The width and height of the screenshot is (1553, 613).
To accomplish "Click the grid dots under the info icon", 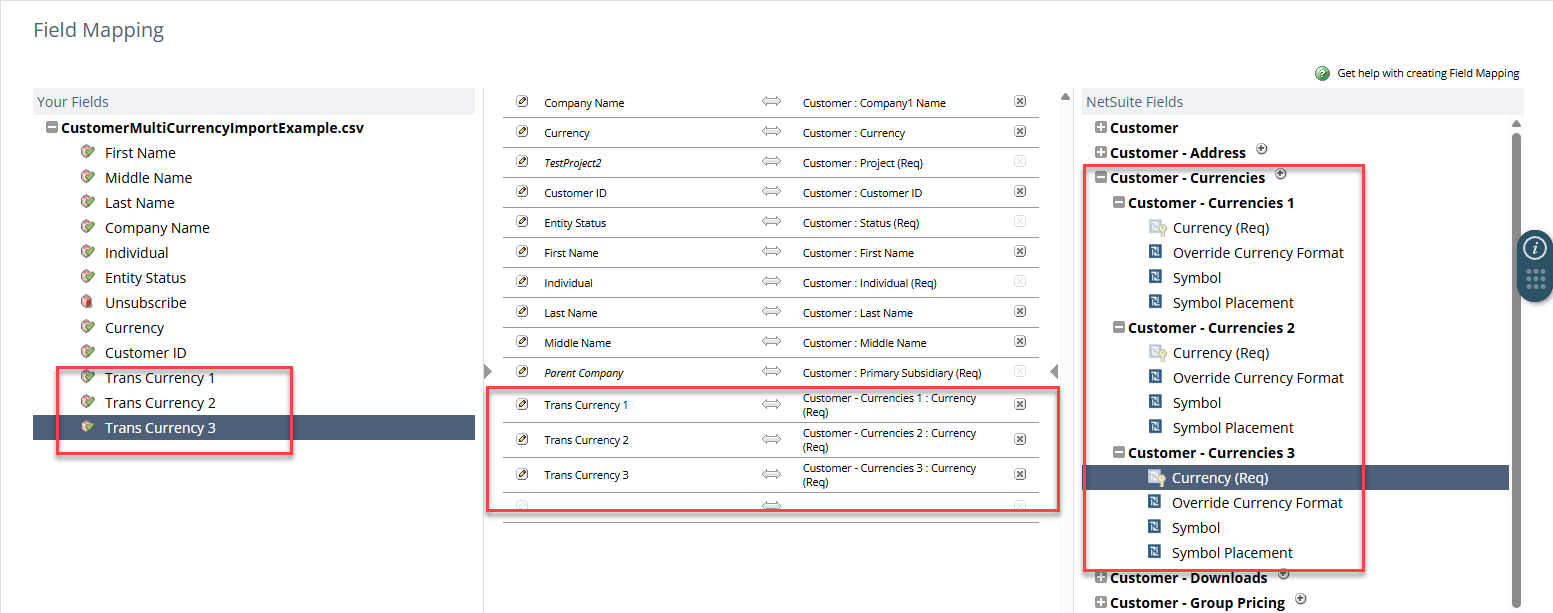I will 1537,279.
